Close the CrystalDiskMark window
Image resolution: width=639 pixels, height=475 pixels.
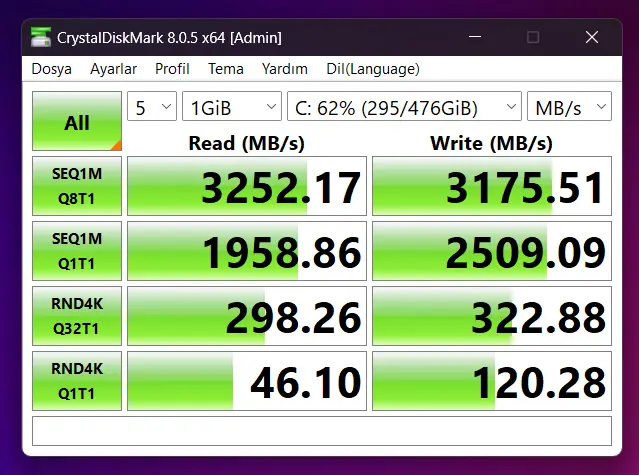click(x=592, y=37)
